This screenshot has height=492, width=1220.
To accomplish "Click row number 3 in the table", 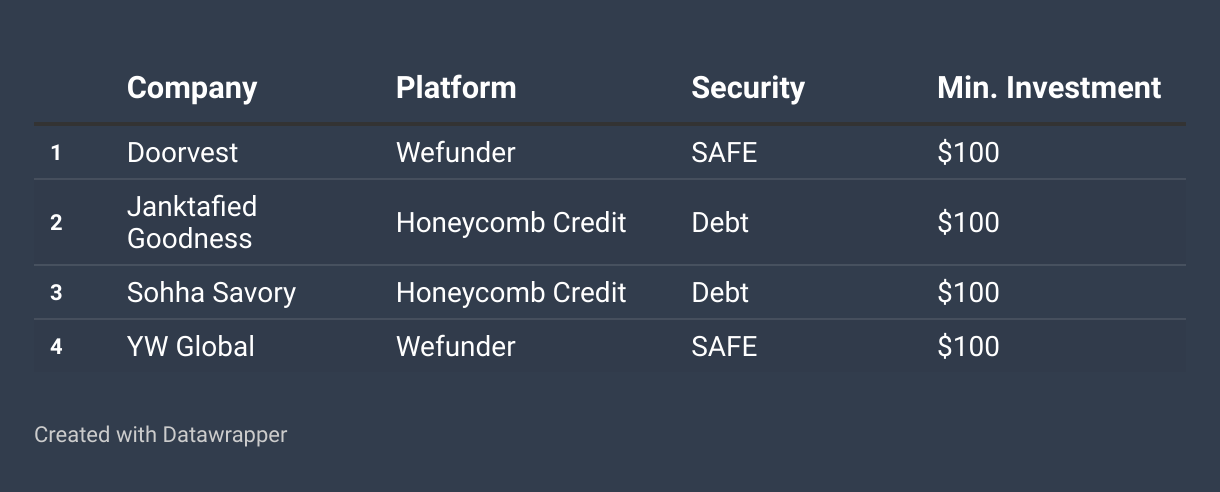I will point(56,292).
